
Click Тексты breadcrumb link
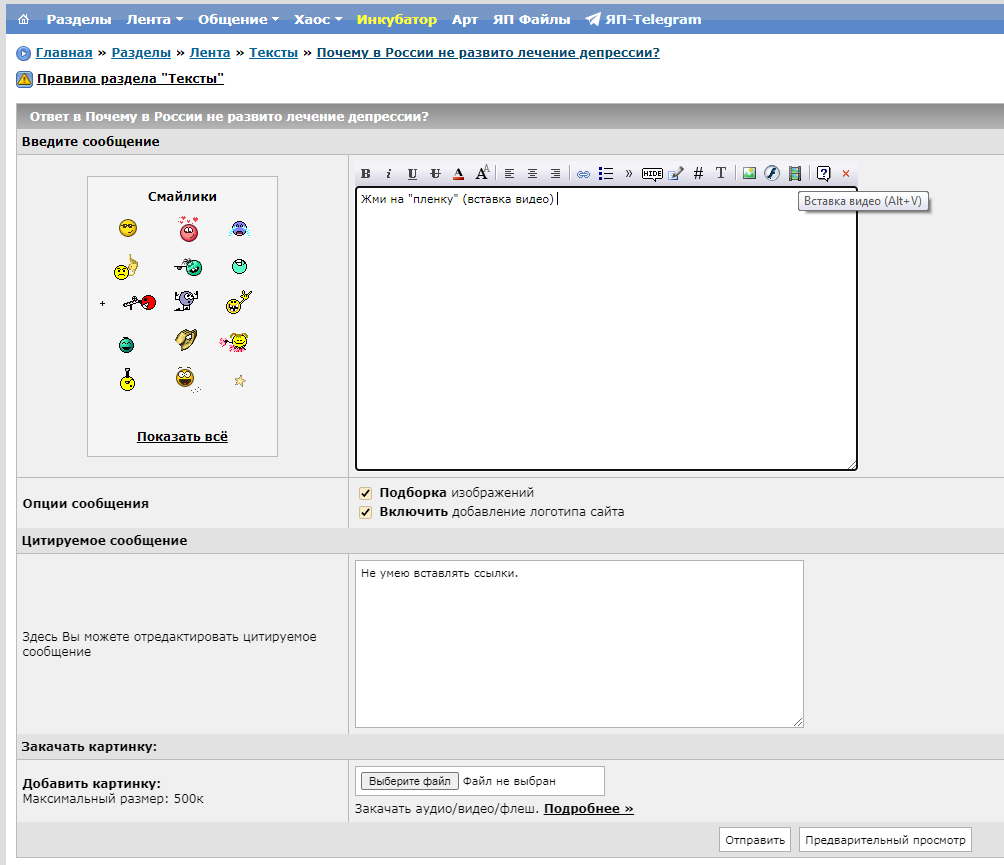[x=273, y=53]
